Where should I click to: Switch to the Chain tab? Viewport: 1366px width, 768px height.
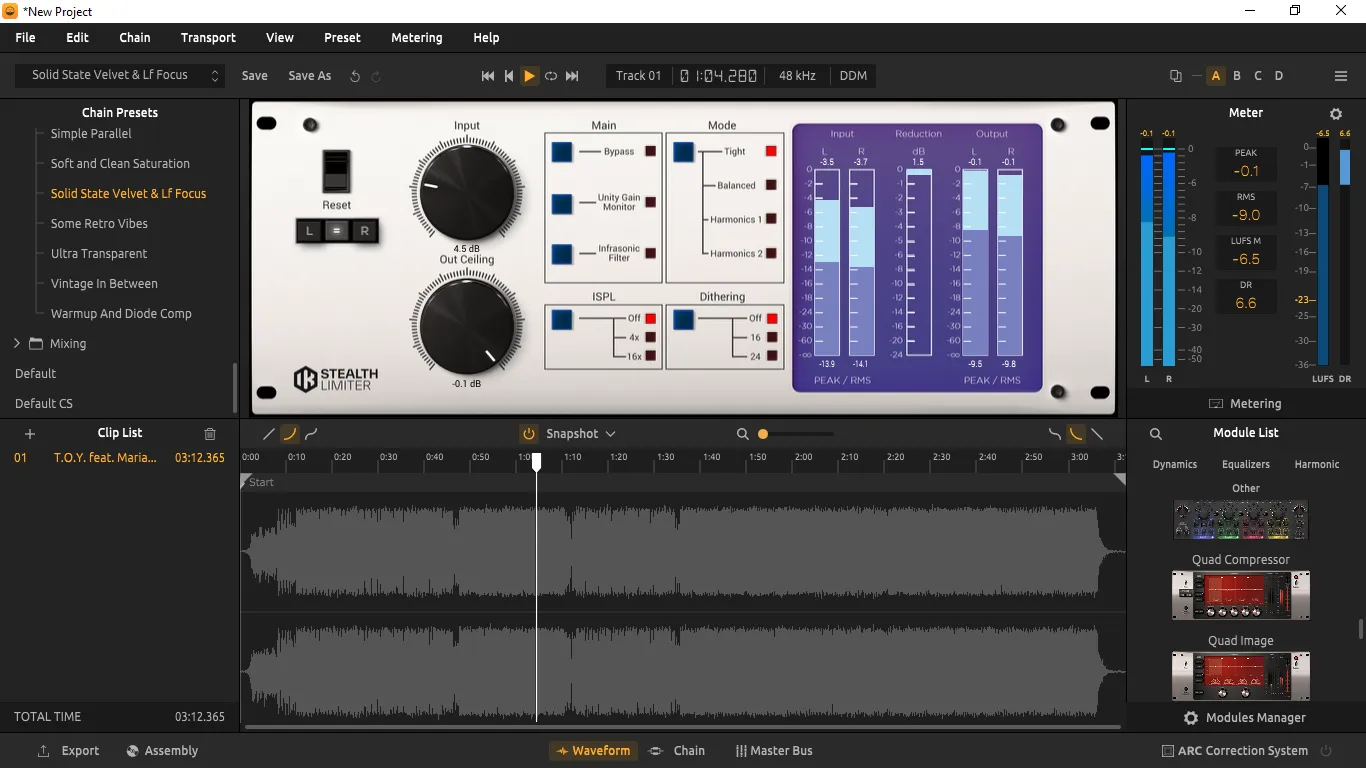(677, 751)
